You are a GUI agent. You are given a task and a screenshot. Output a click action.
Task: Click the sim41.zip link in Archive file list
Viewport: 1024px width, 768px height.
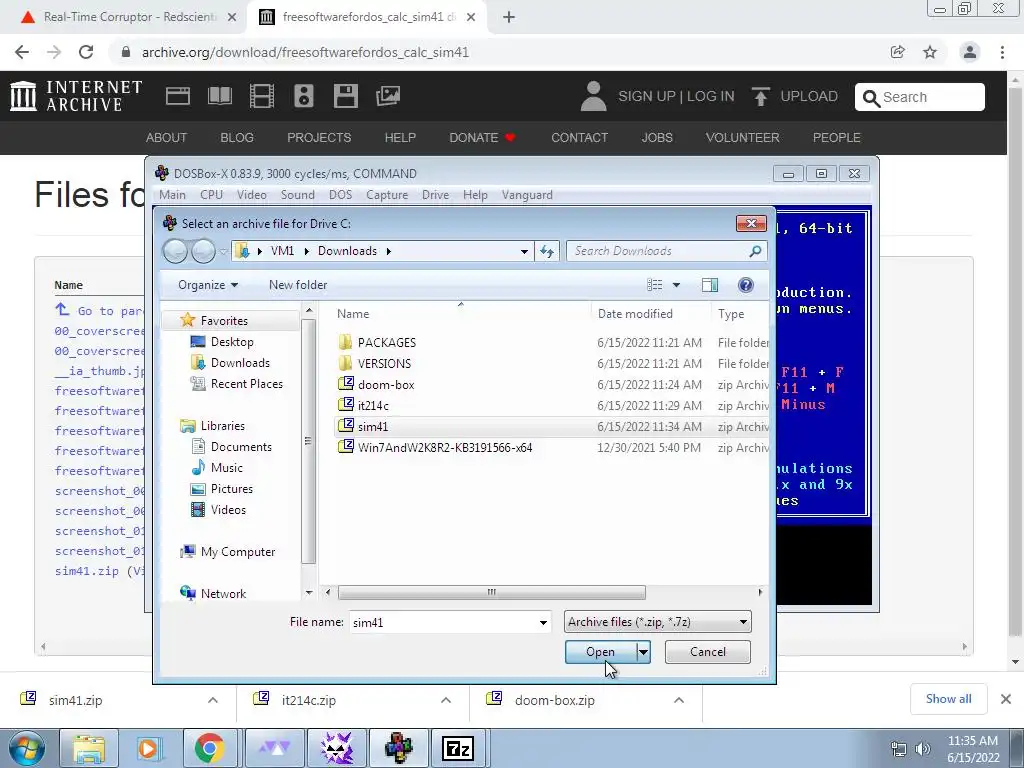pos(87,571)
